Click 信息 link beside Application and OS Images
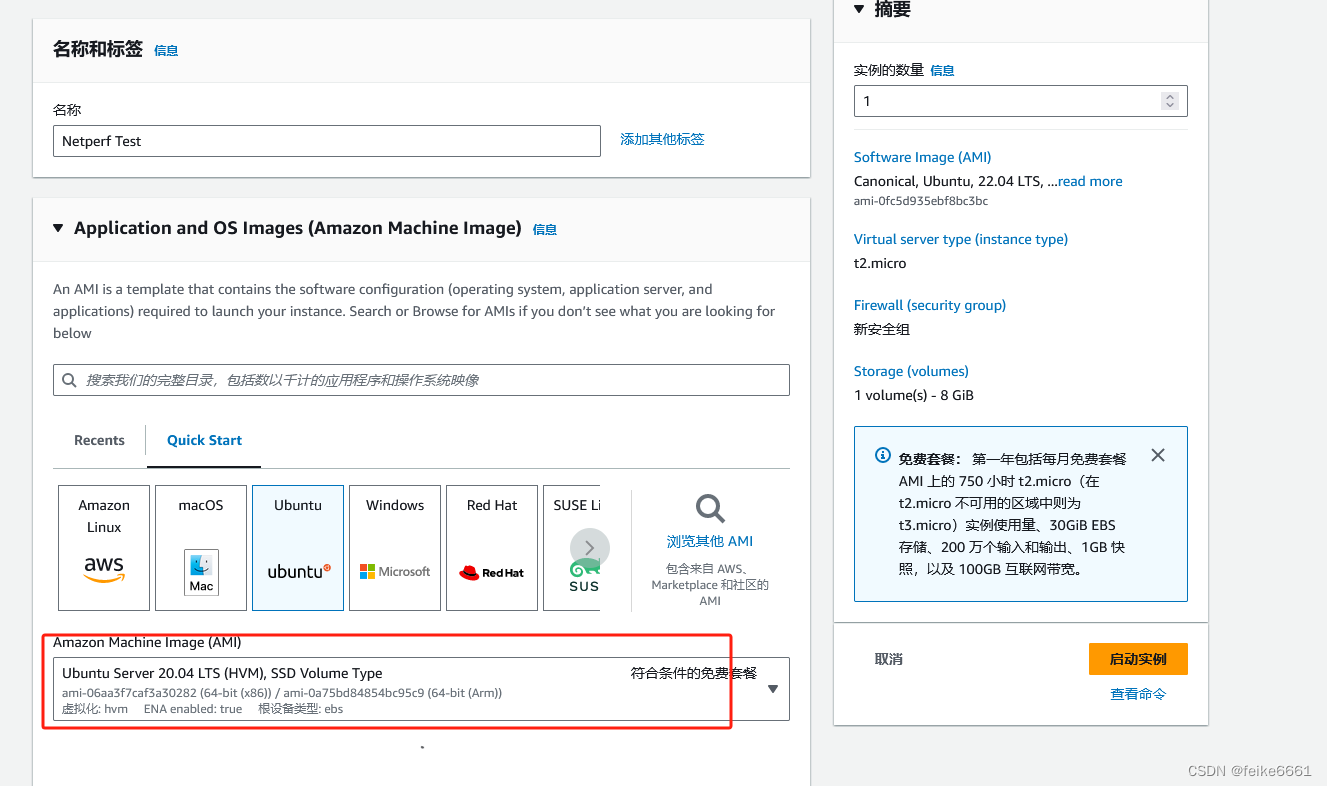The image size is (1327, 786). (x=545, y=229)
